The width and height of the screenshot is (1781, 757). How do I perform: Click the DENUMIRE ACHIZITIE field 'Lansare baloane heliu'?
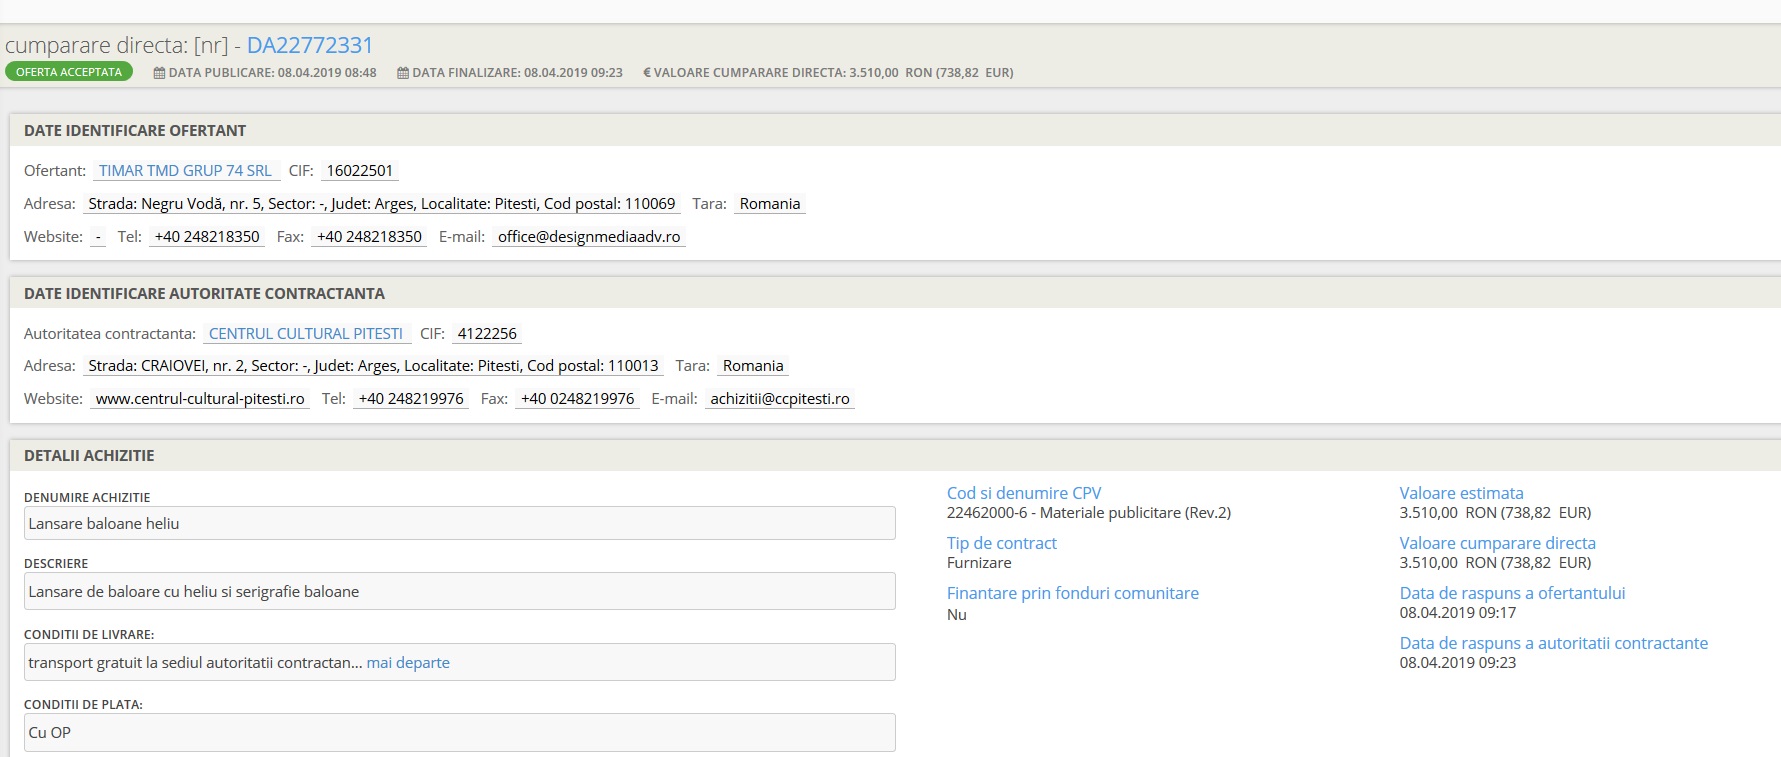click(459, 523)
